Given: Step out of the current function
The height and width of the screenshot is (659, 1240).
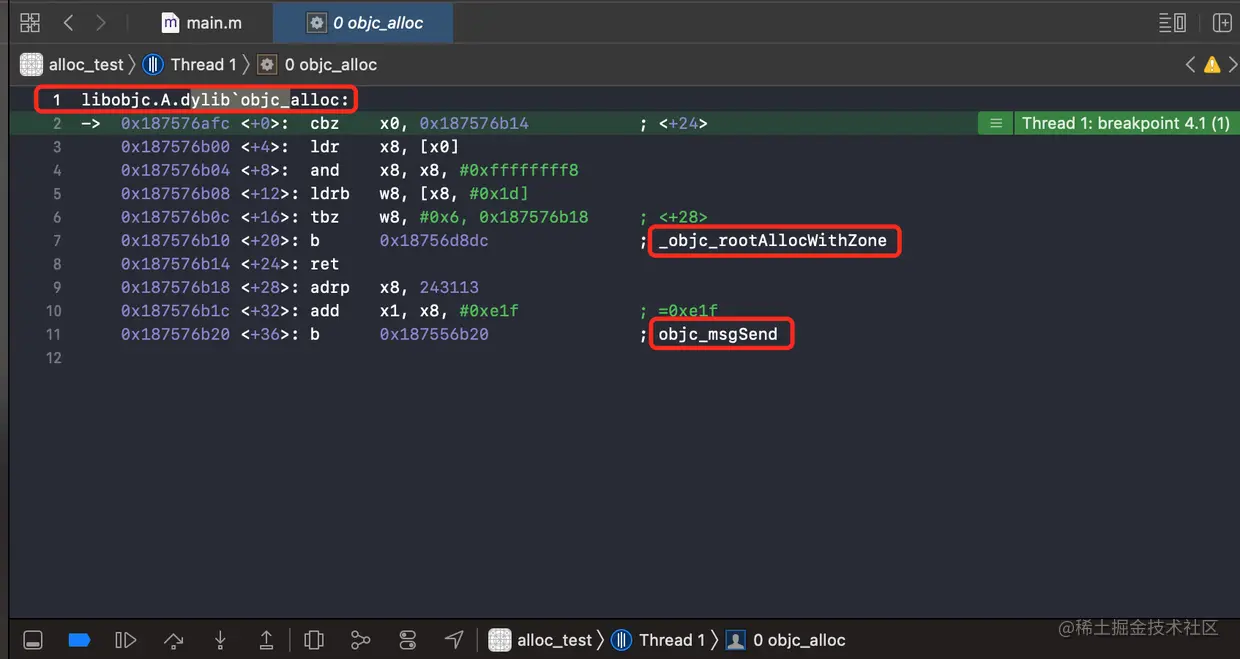Looking at the screenshot, I should 267,640.
